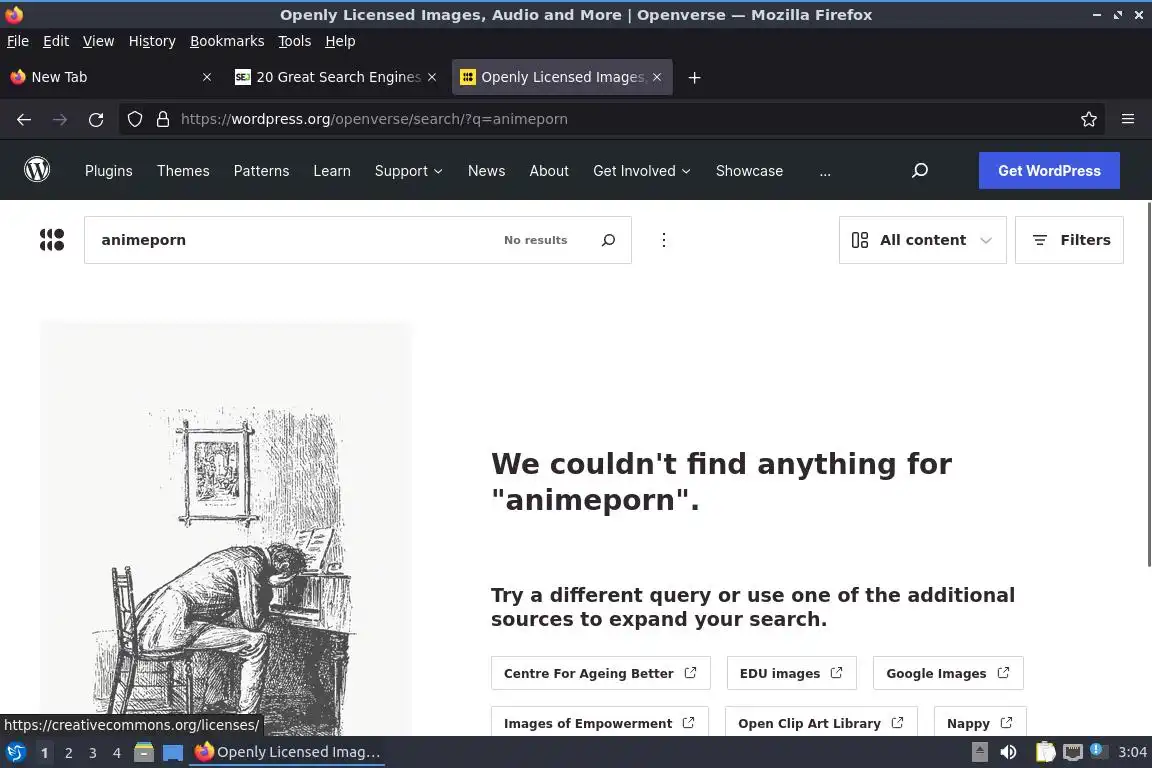Switch to the New Tab browser tab
This screenshot has height=768, width=1152.
(x=110, y=77)
